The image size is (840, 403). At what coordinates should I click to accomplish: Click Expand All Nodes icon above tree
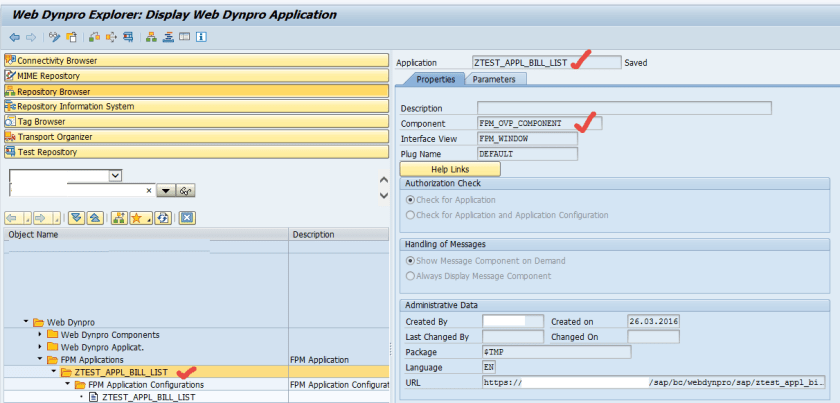75,217
